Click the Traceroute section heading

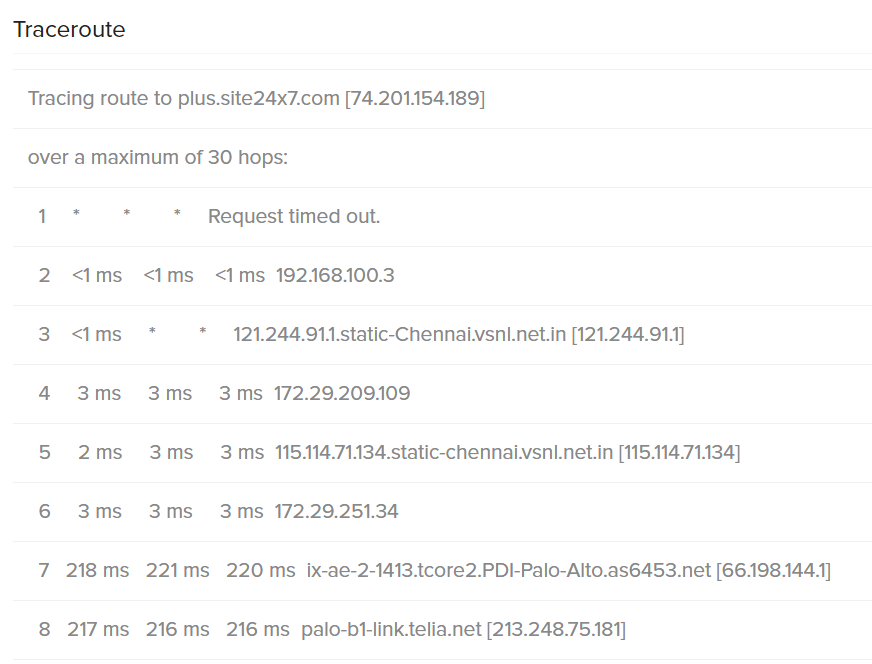pos(69,29)
